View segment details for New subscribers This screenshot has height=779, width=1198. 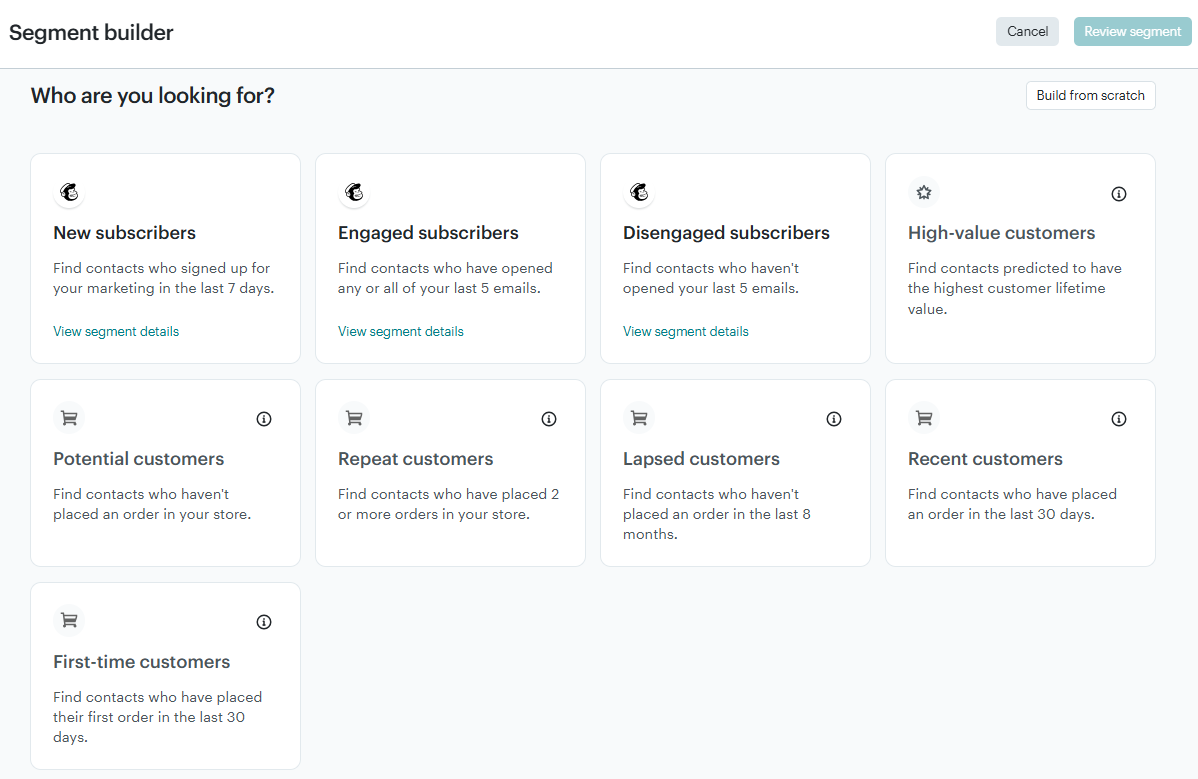pos(116,331)
